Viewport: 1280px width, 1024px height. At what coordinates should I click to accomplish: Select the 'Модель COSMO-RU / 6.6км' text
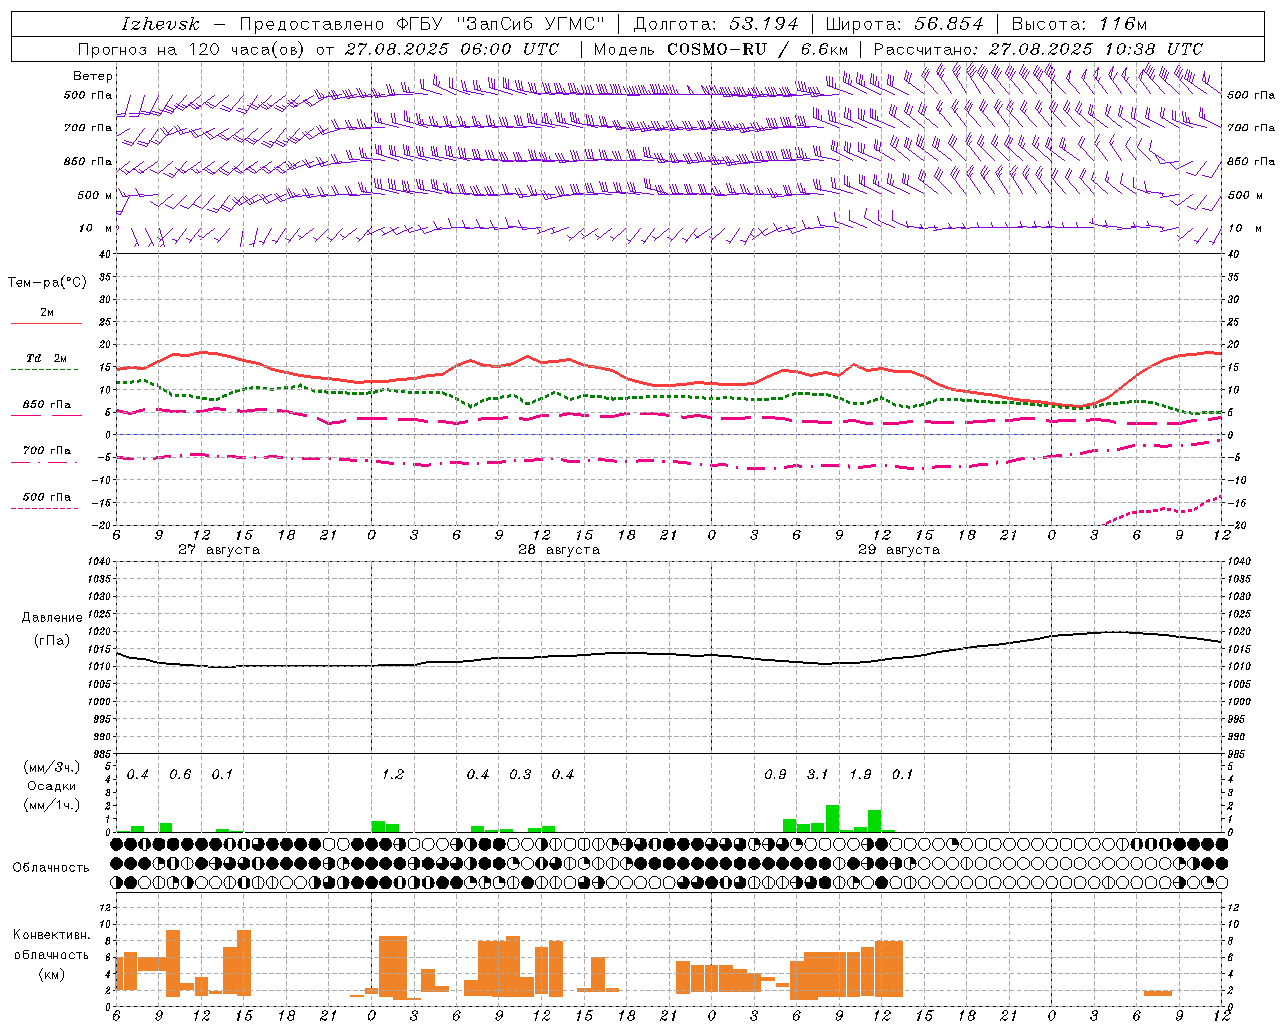pyautogui.click(x=721, y=49)
